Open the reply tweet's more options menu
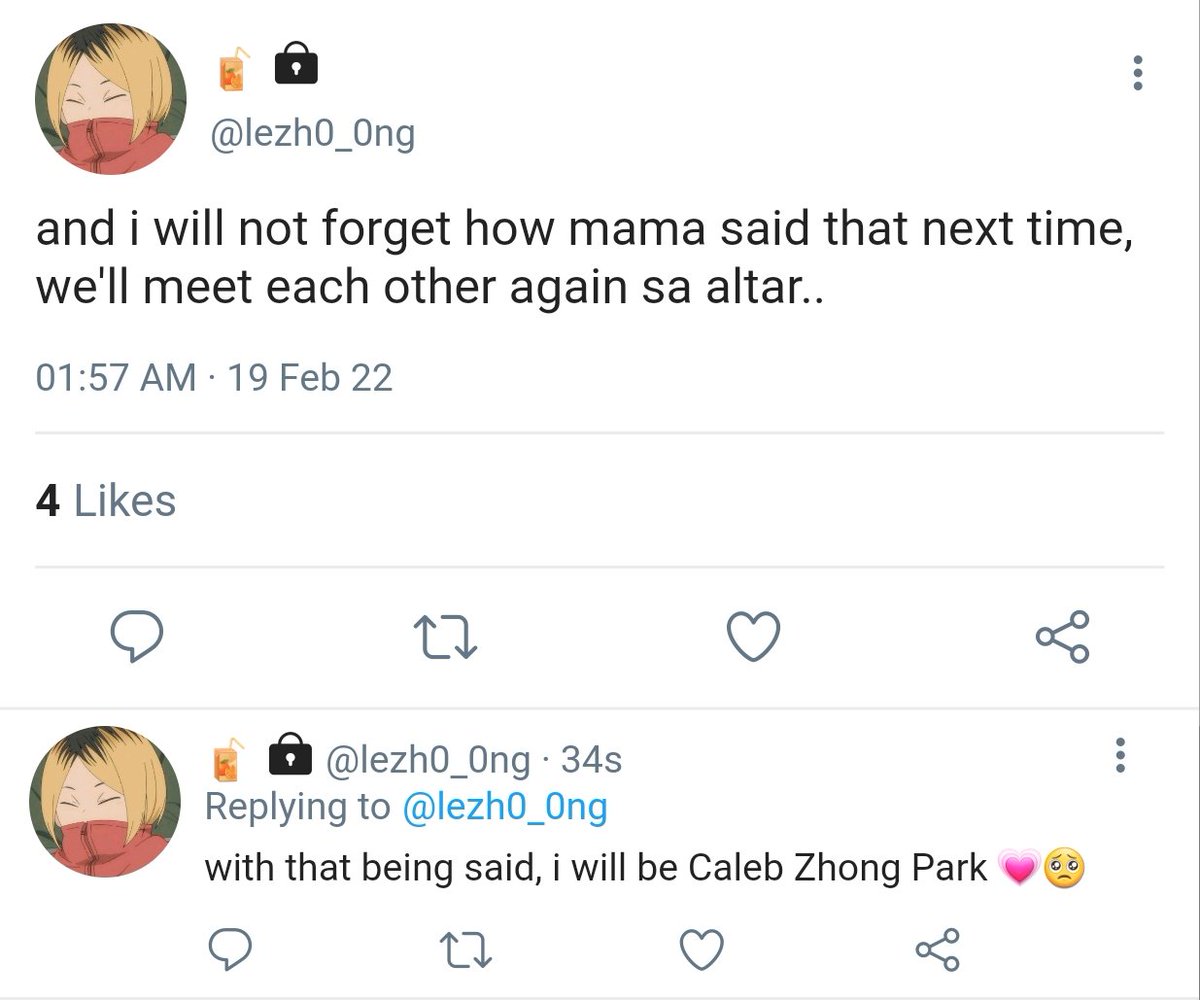 coord(1120,755)
